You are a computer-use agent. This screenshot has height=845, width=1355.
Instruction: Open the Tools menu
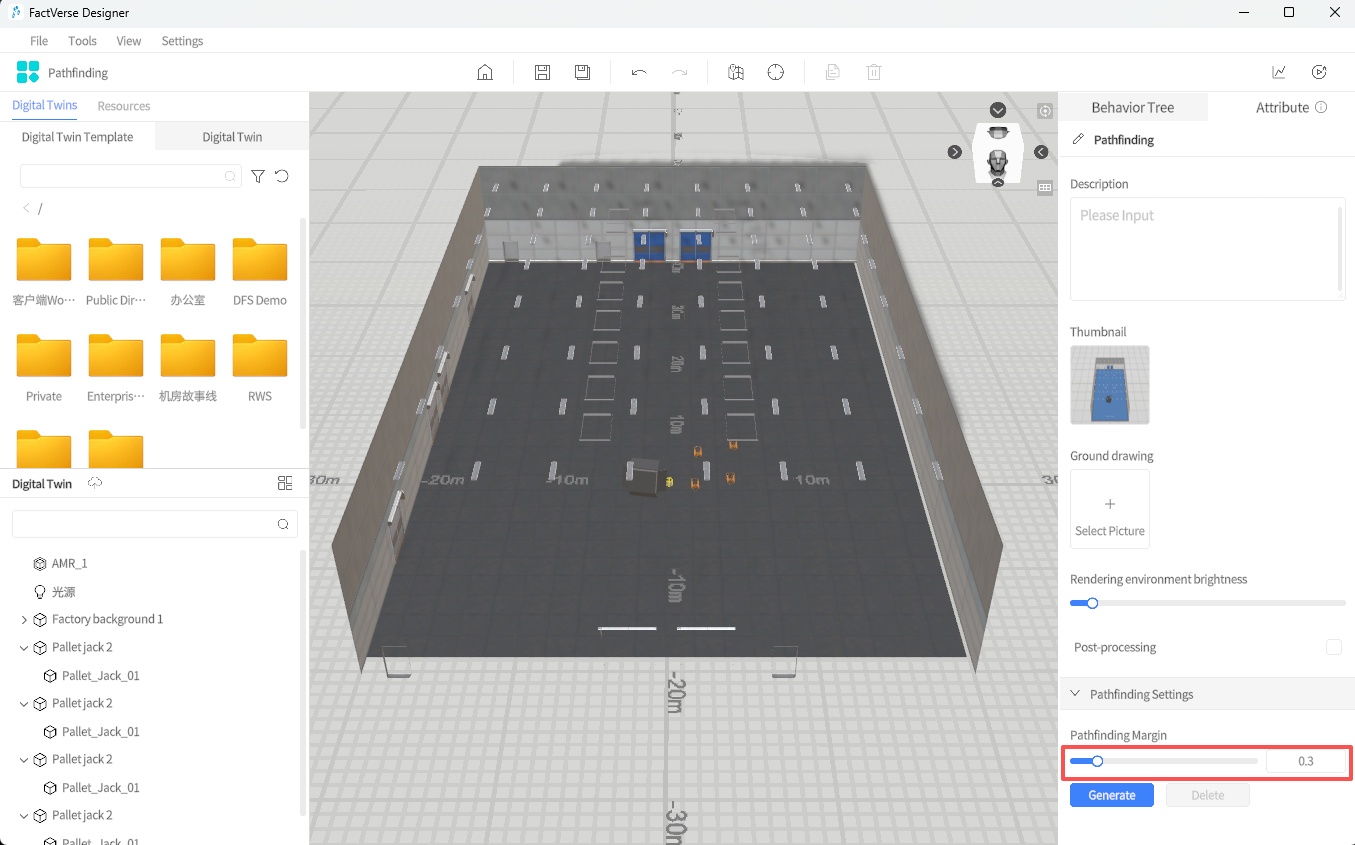(82, 41)
